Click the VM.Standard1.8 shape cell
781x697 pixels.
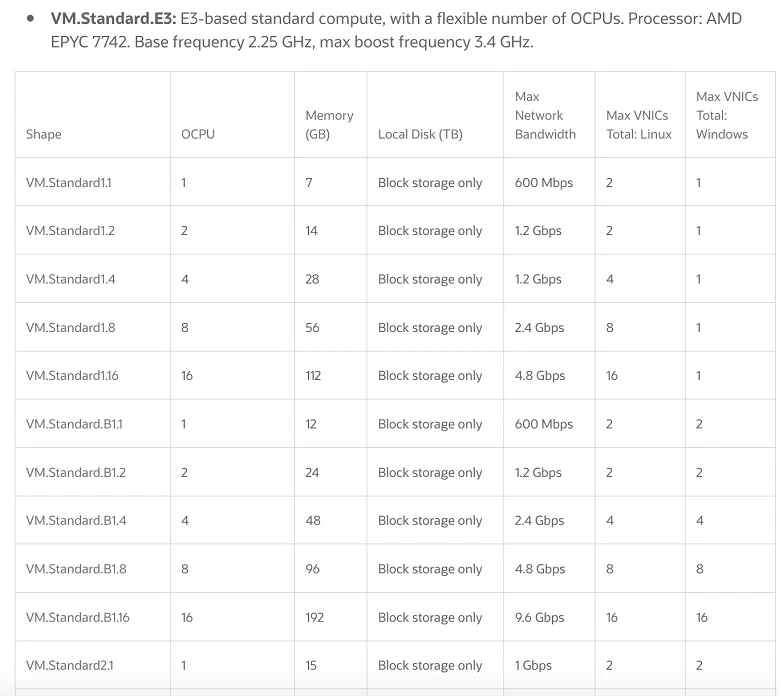pos(70,328)
